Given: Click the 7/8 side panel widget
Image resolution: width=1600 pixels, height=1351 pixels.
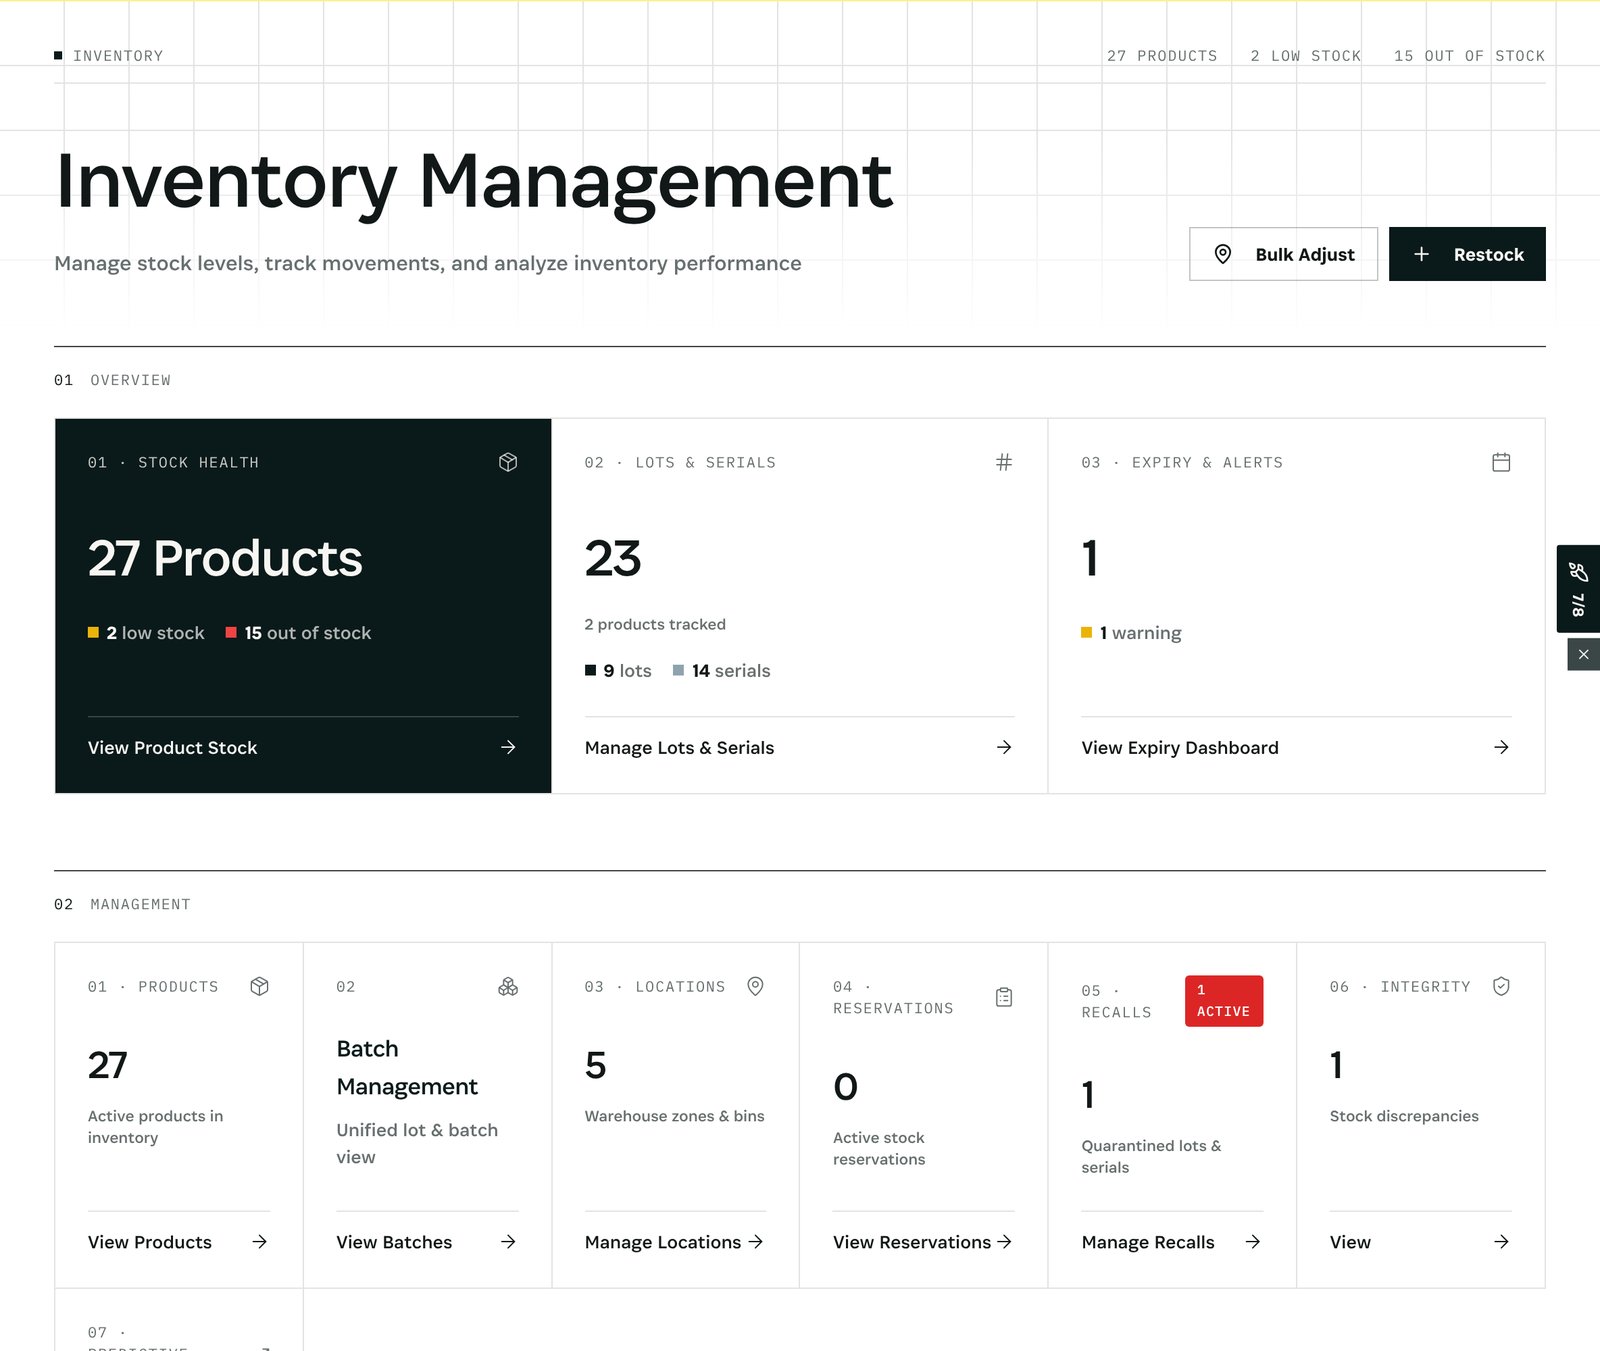Looking at the screenshot, I should click(1578, 589).
